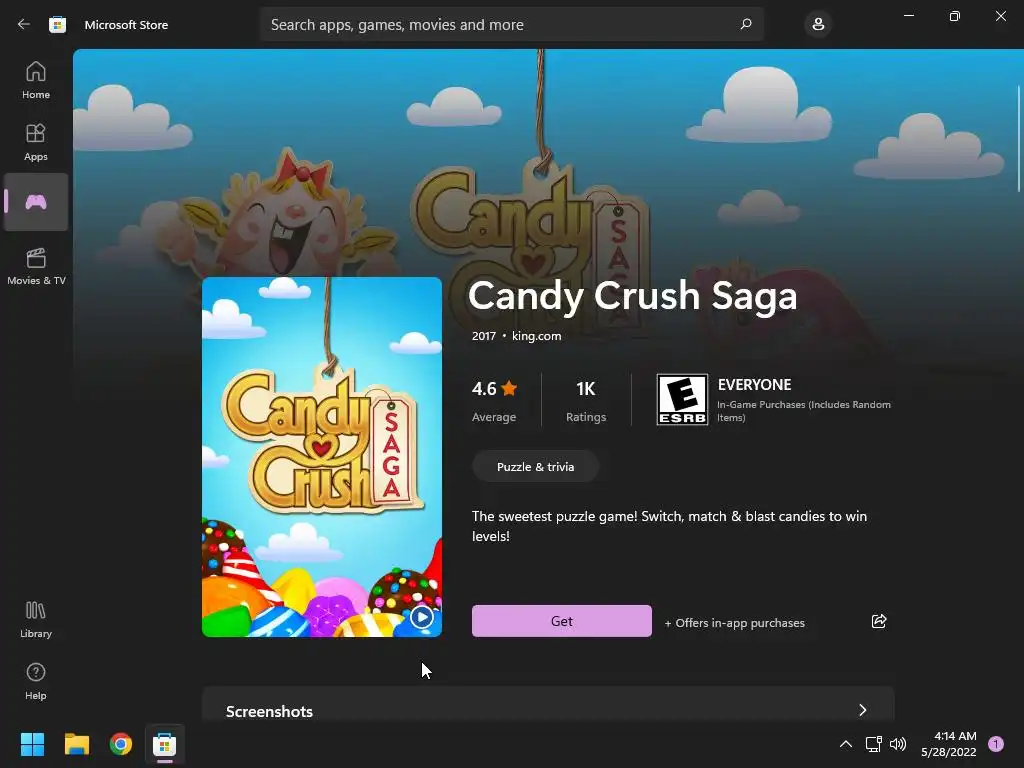The image size is (1024, 768).
Task: Click the EVERYONE rating text
Action: pos(754,385)
